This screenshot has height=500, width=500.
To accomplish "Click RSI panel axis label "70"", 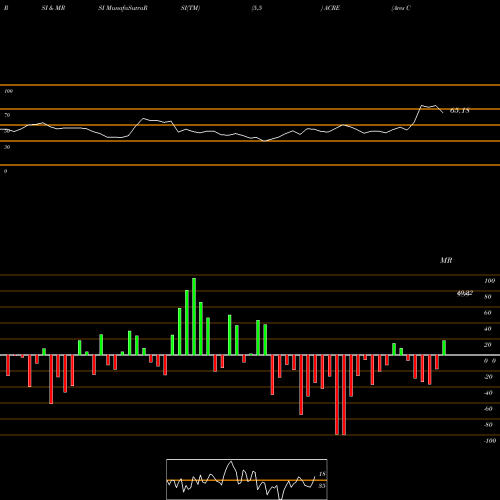I will pyautogui.click(x=7, y=115).
